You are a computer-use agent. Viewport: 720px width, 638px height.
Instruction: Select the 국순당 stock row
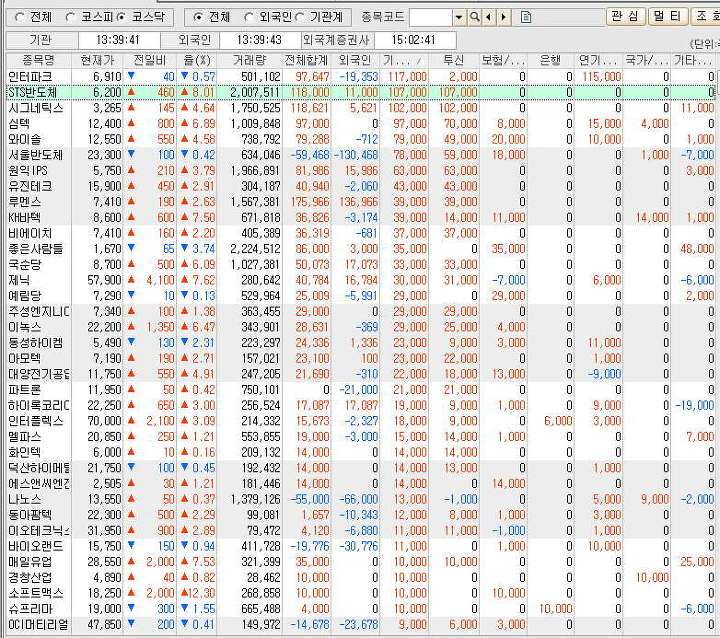[360, 264]
